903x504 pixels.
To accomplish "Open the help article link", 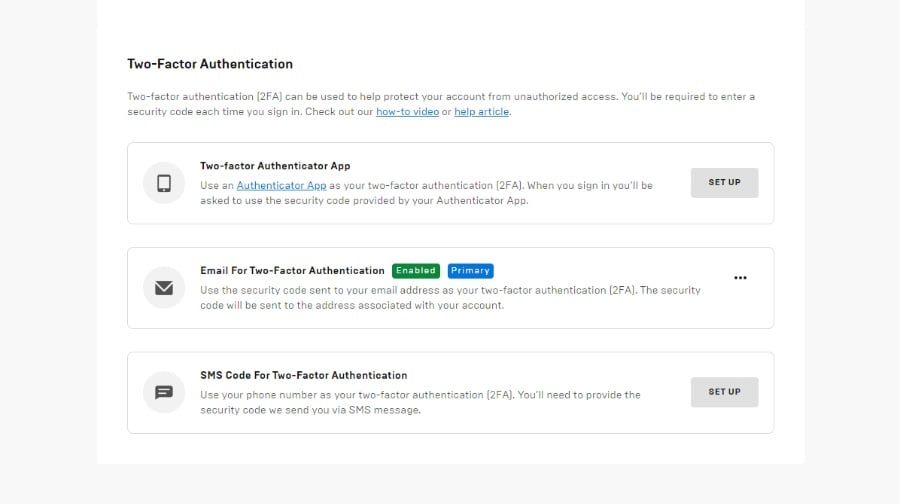I will click(x=481, y=112).
